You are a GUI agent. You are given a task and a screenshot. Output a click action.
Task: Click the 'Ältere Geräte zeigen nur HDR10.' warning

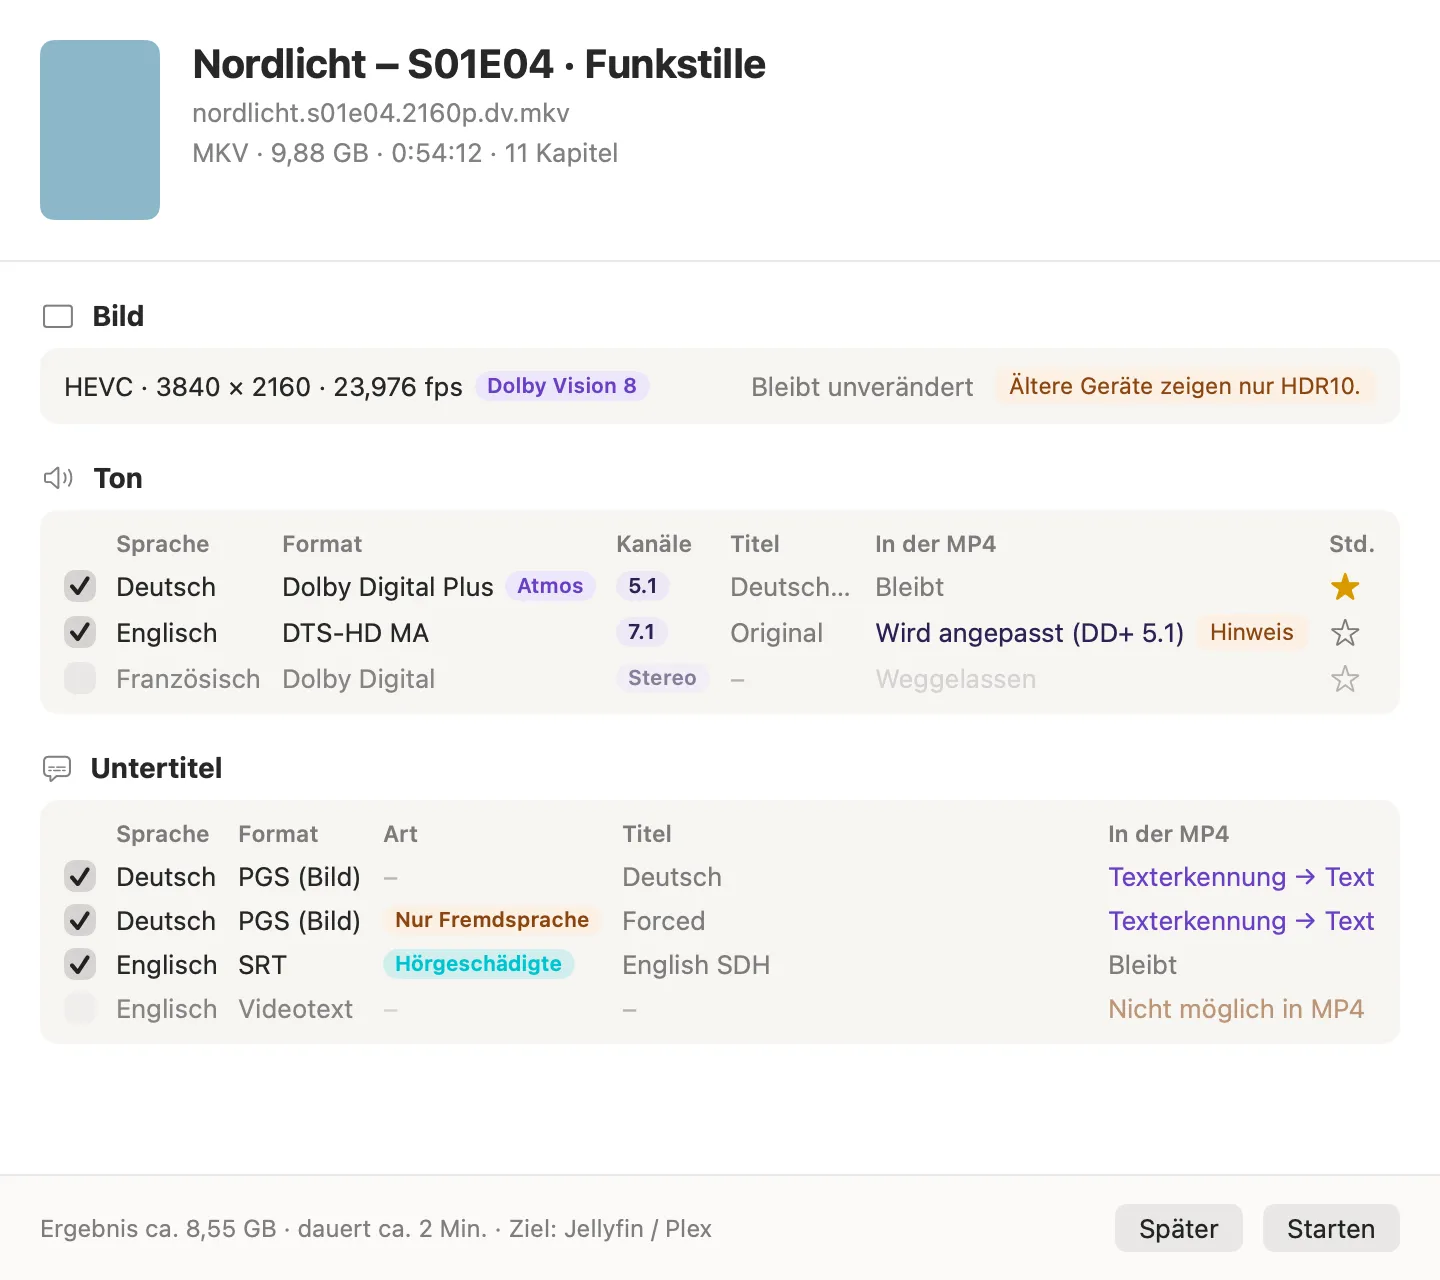pyautogui.click(x=1185, y=386)
